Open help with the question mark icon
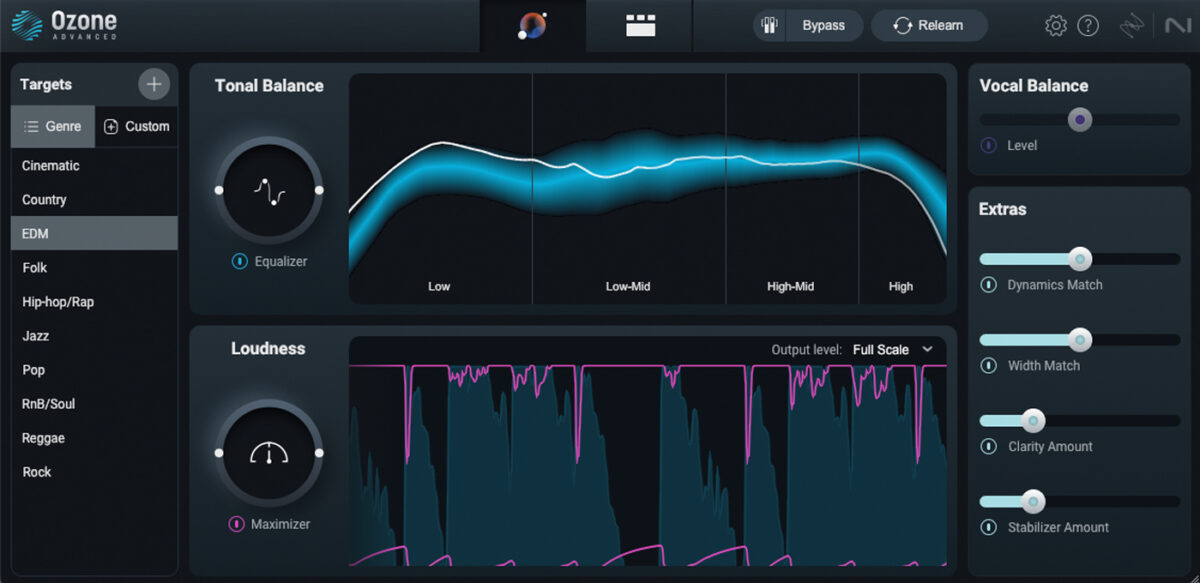Viewport: 1200px width, 583px height. coord(1088,26)
